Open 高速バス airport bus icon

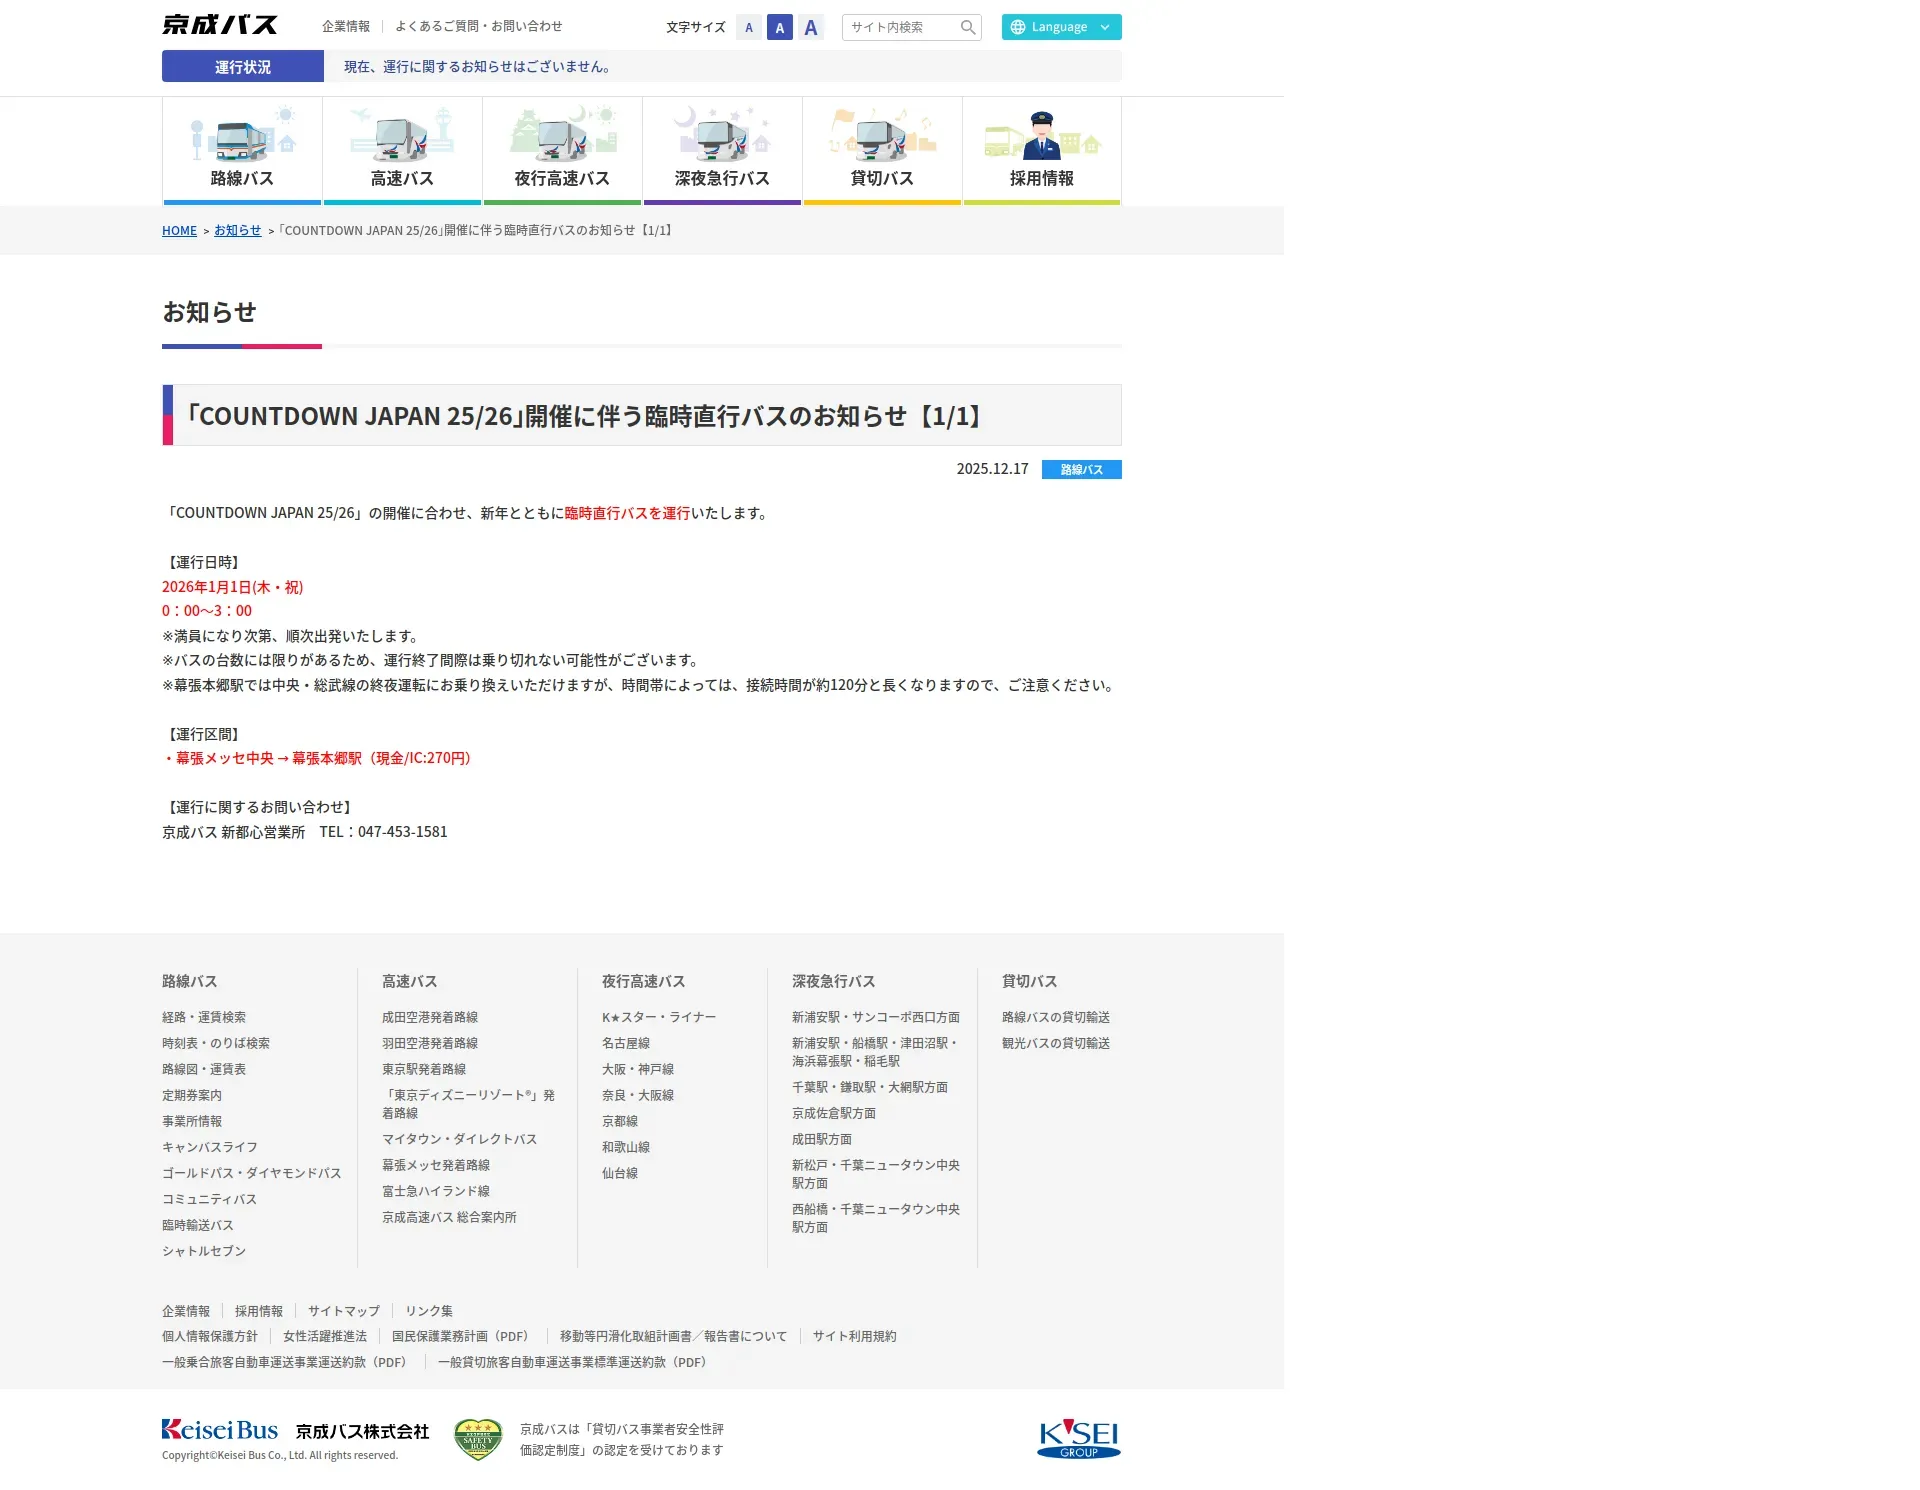click(x=402, y=136)
